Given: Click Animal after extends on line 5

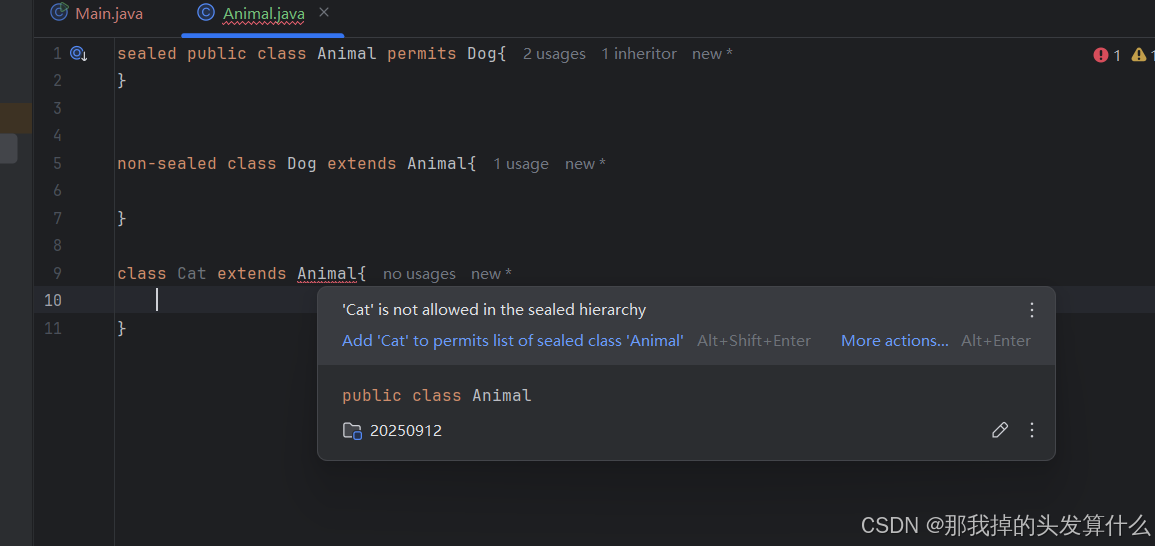Looking at the screenshot, I should pos(437,164).
